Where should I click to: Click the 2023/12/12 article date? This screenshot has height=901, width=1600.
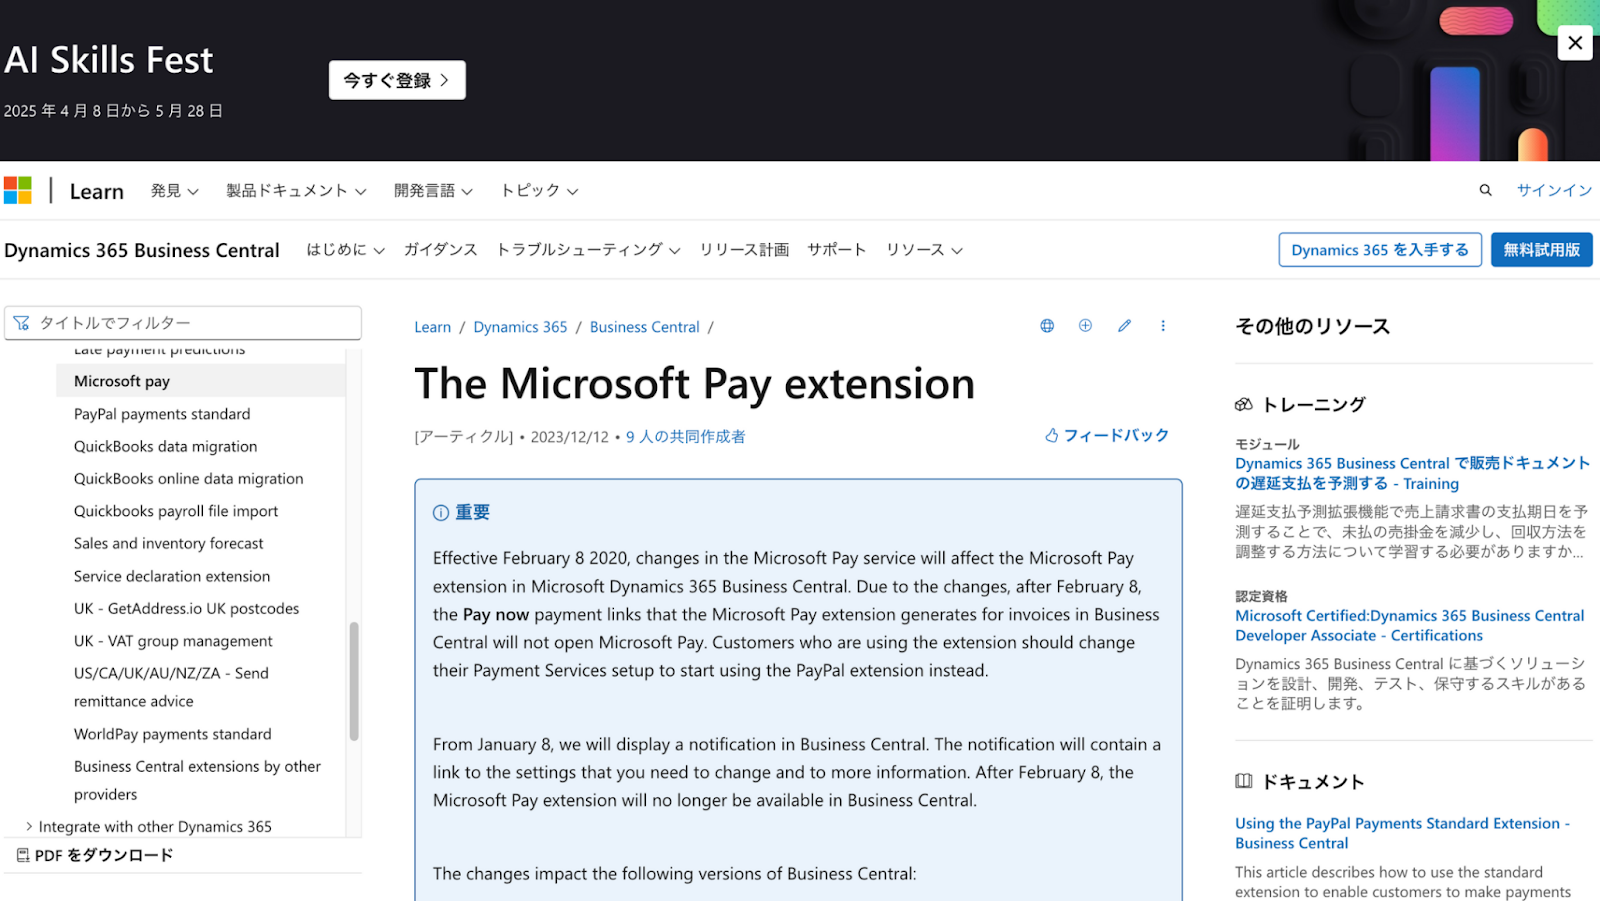[570, 437]
